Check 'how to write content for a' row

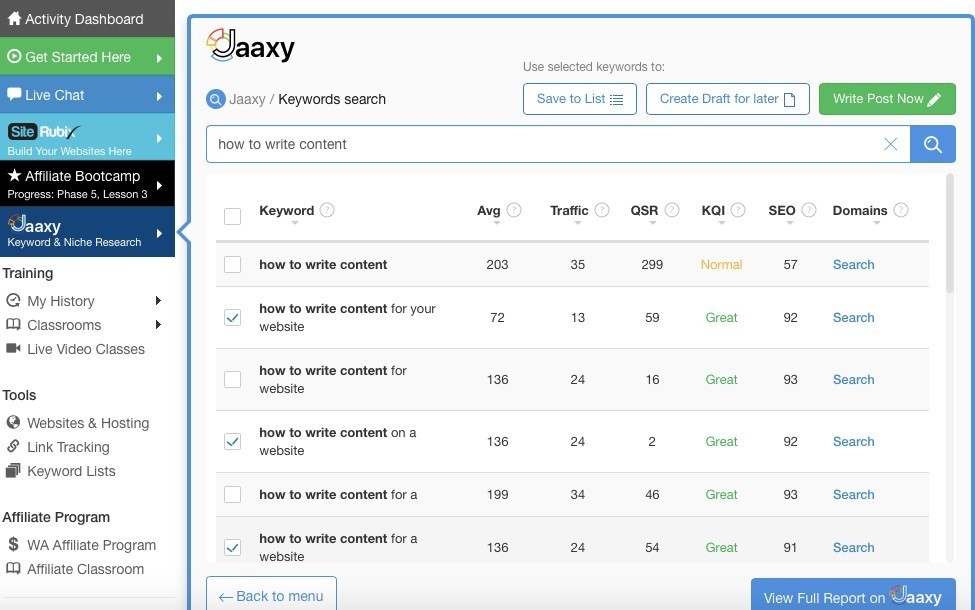point(233,494)
